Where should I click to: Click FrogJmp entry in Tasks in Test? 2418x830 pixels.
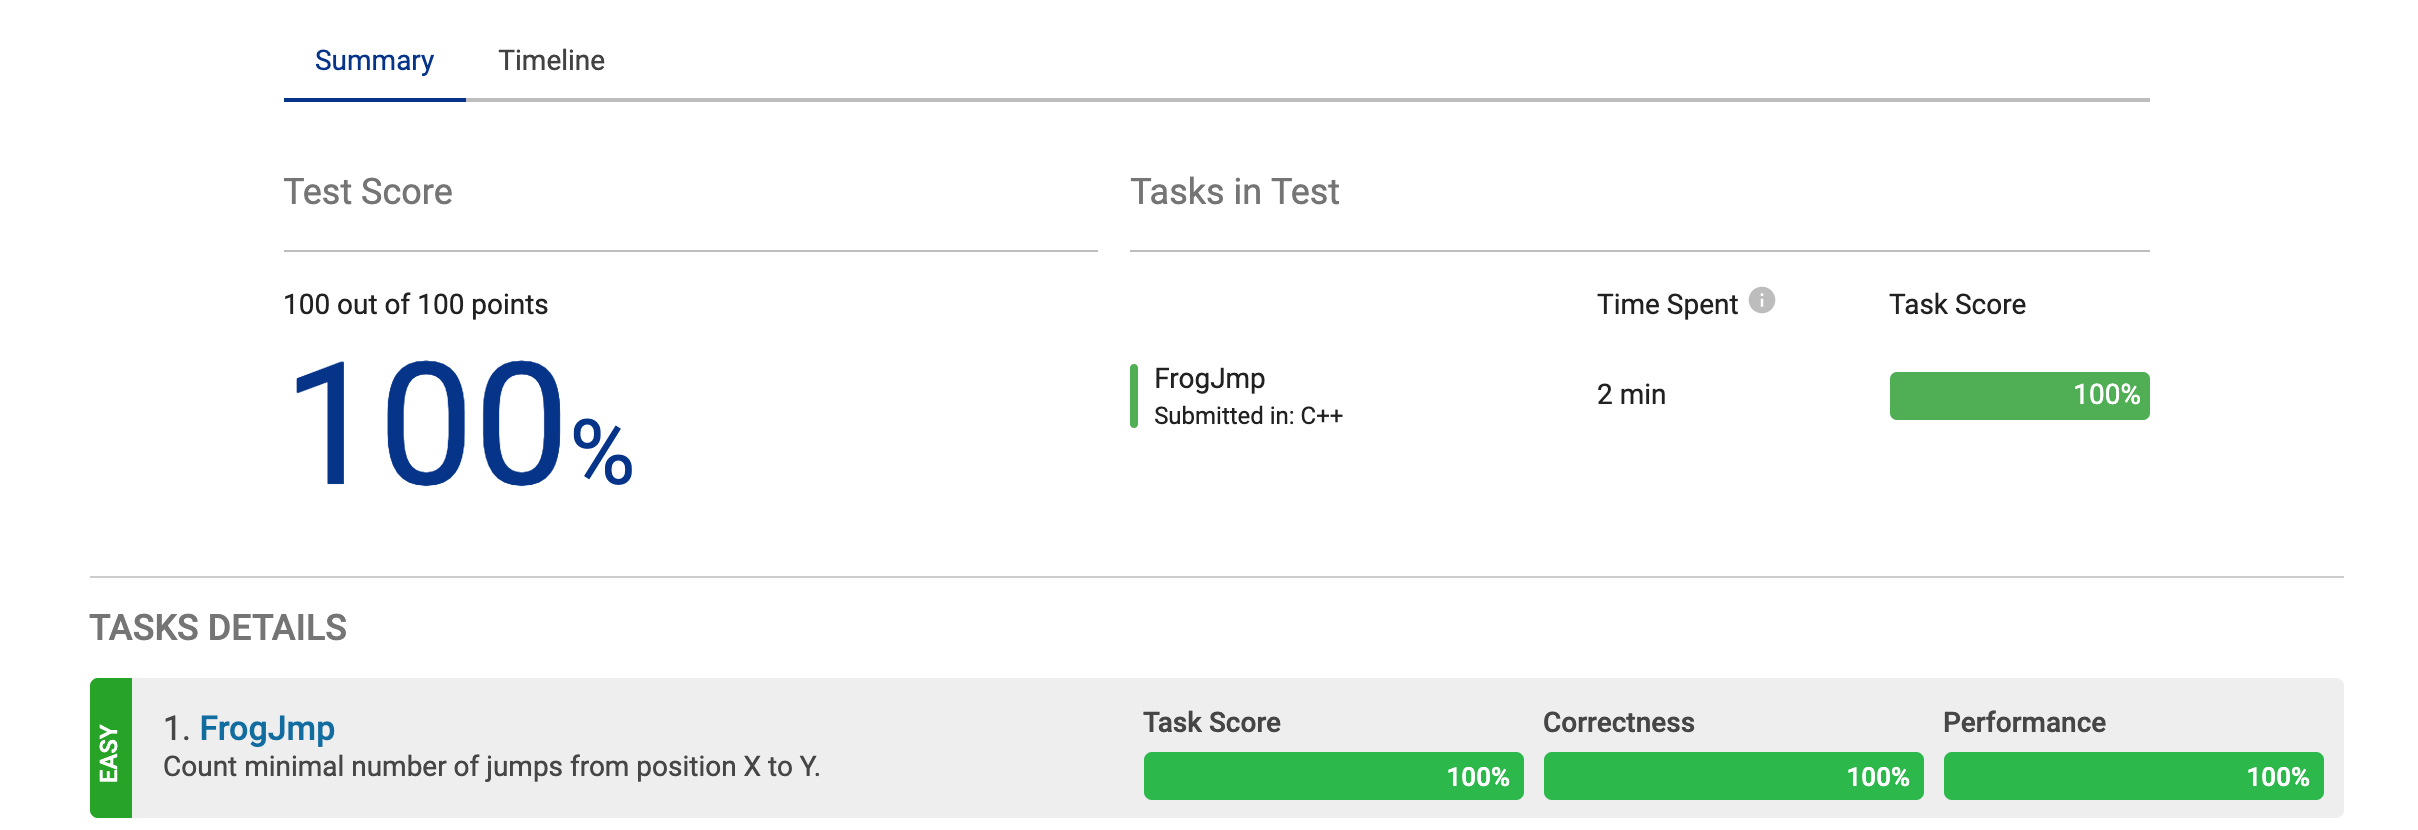1209,378
